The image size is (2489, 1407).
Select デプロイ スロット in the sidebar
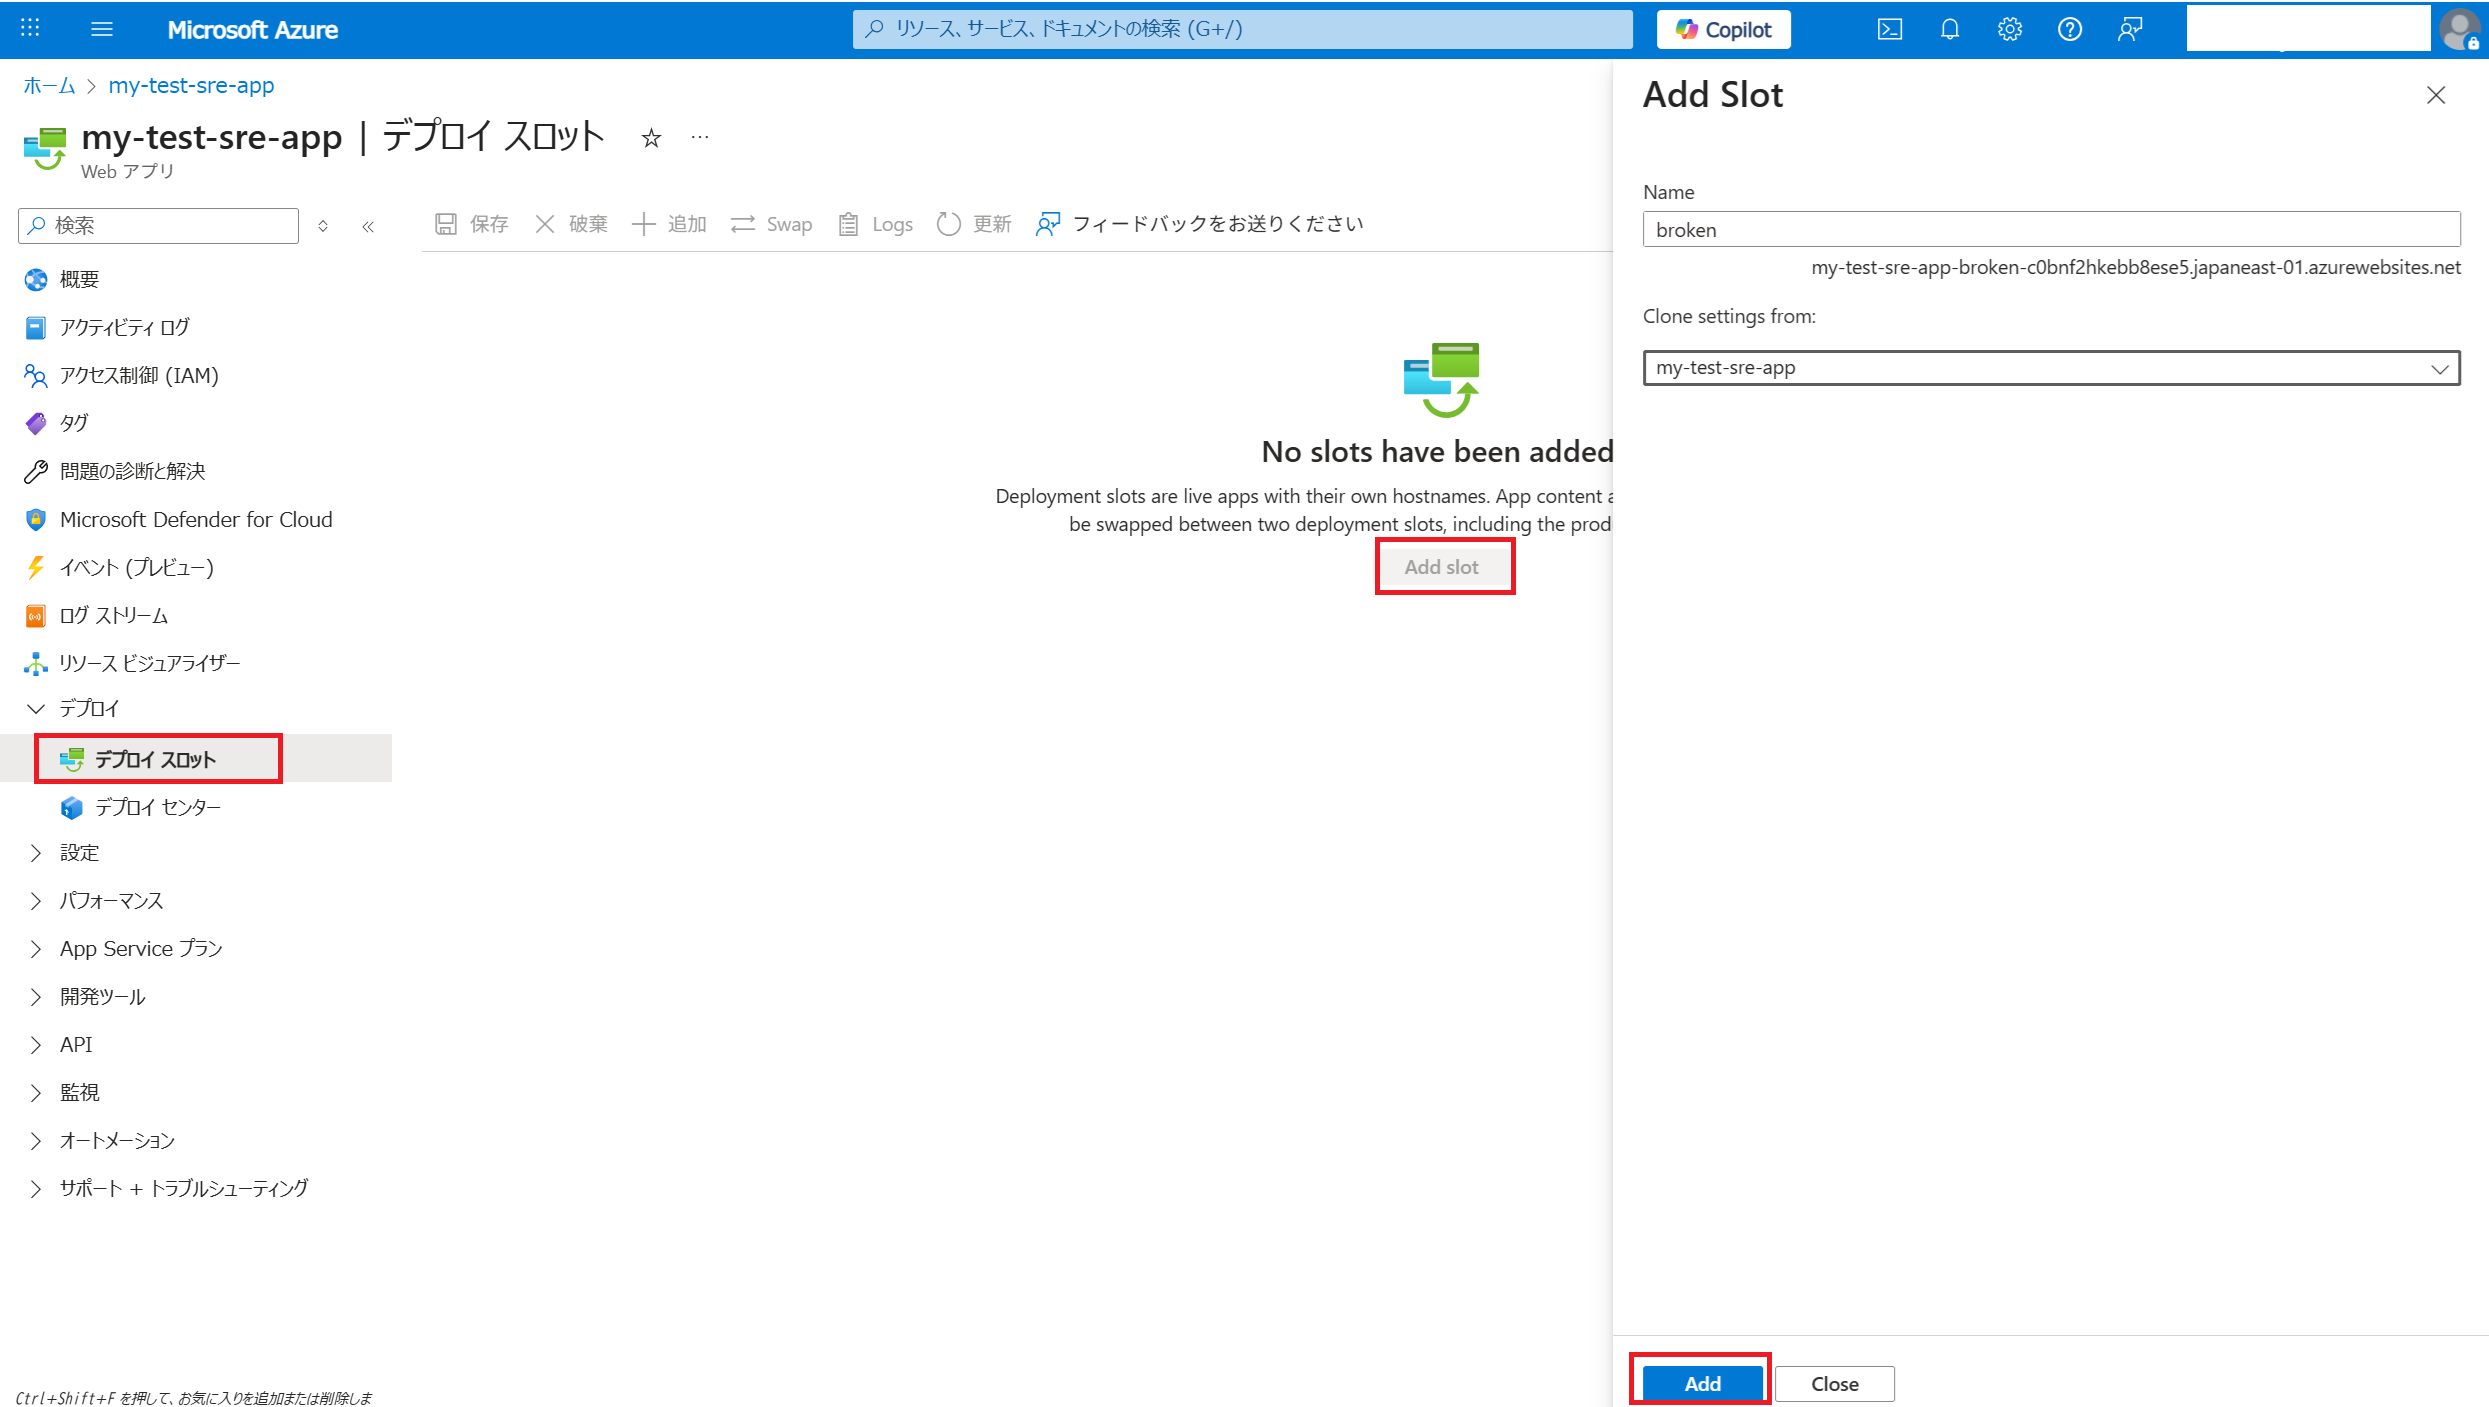(196, 759)
